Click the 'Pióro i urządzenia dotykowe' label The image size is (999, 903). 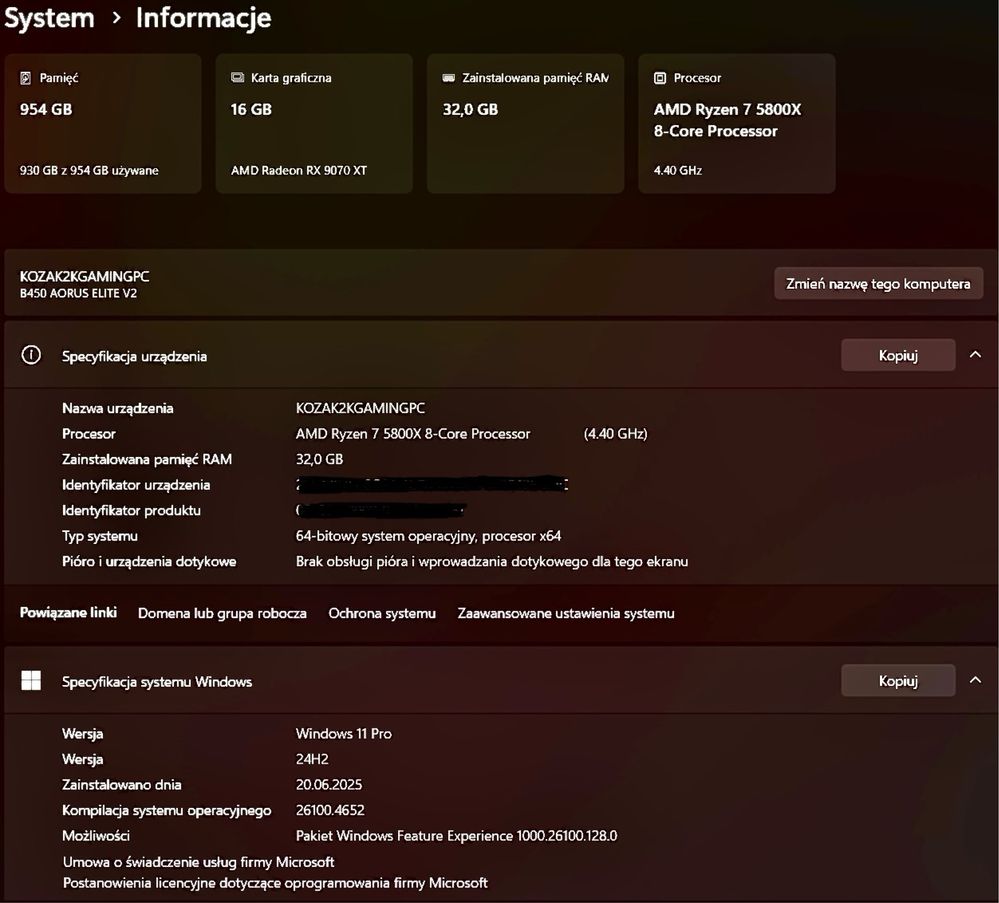point(149,561)
